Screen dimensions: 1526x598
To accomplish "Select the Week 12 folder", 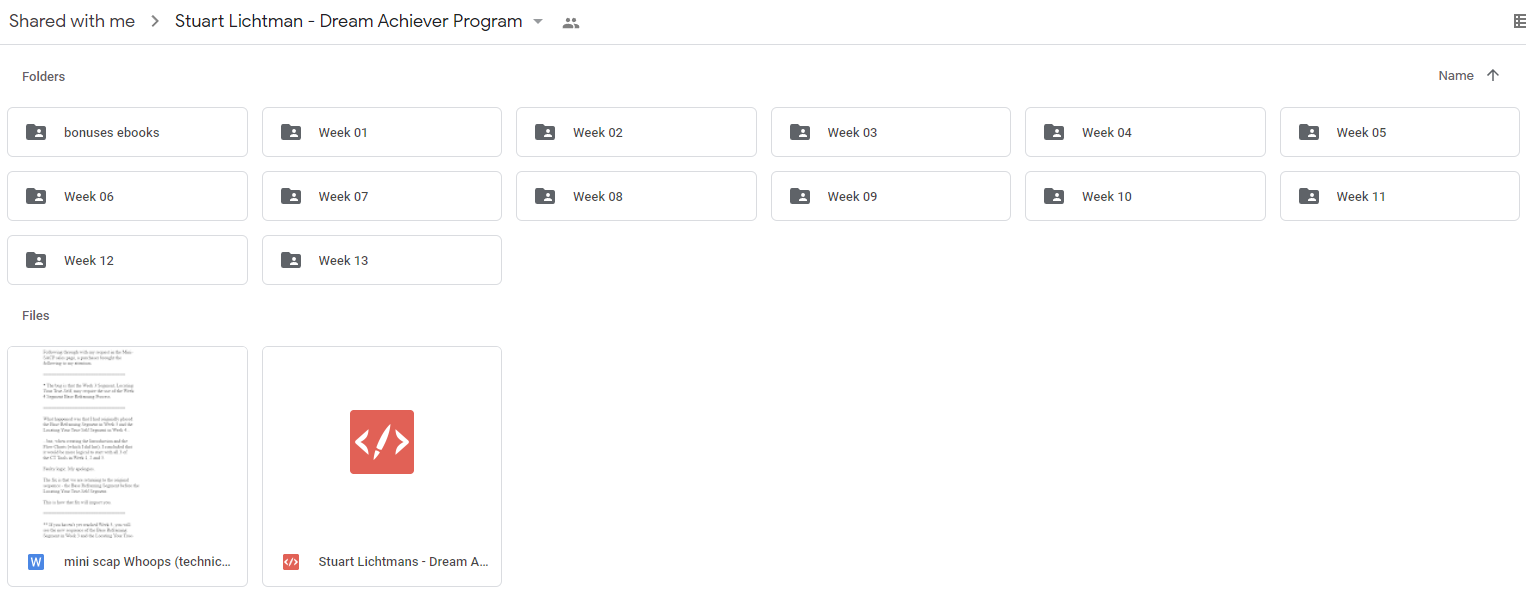I will (x=127, y=260).
